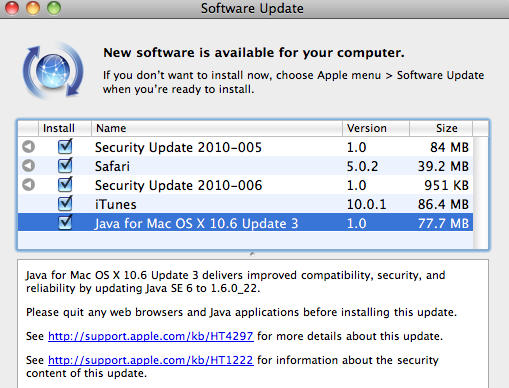The image size is (509, 388).
Task: Sort updates by Size column header
Action: coord(441,128)
